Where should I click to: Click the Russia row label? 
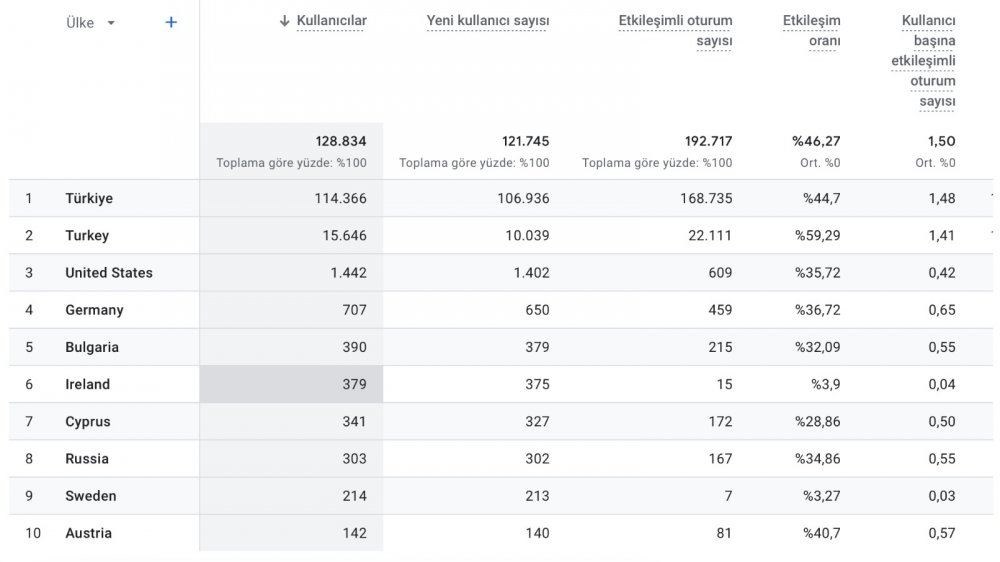point(87,459)
